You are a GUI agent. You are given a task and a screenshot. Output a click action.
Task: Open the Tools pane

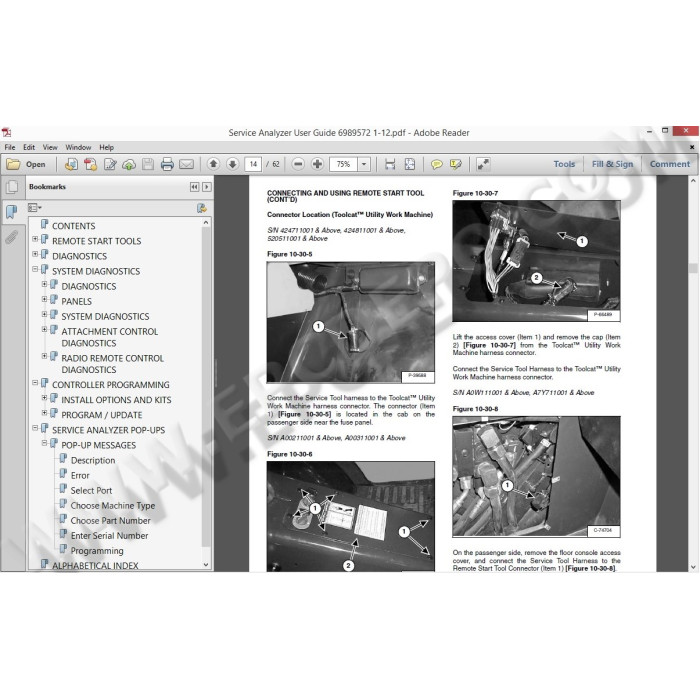click(564, 164)
